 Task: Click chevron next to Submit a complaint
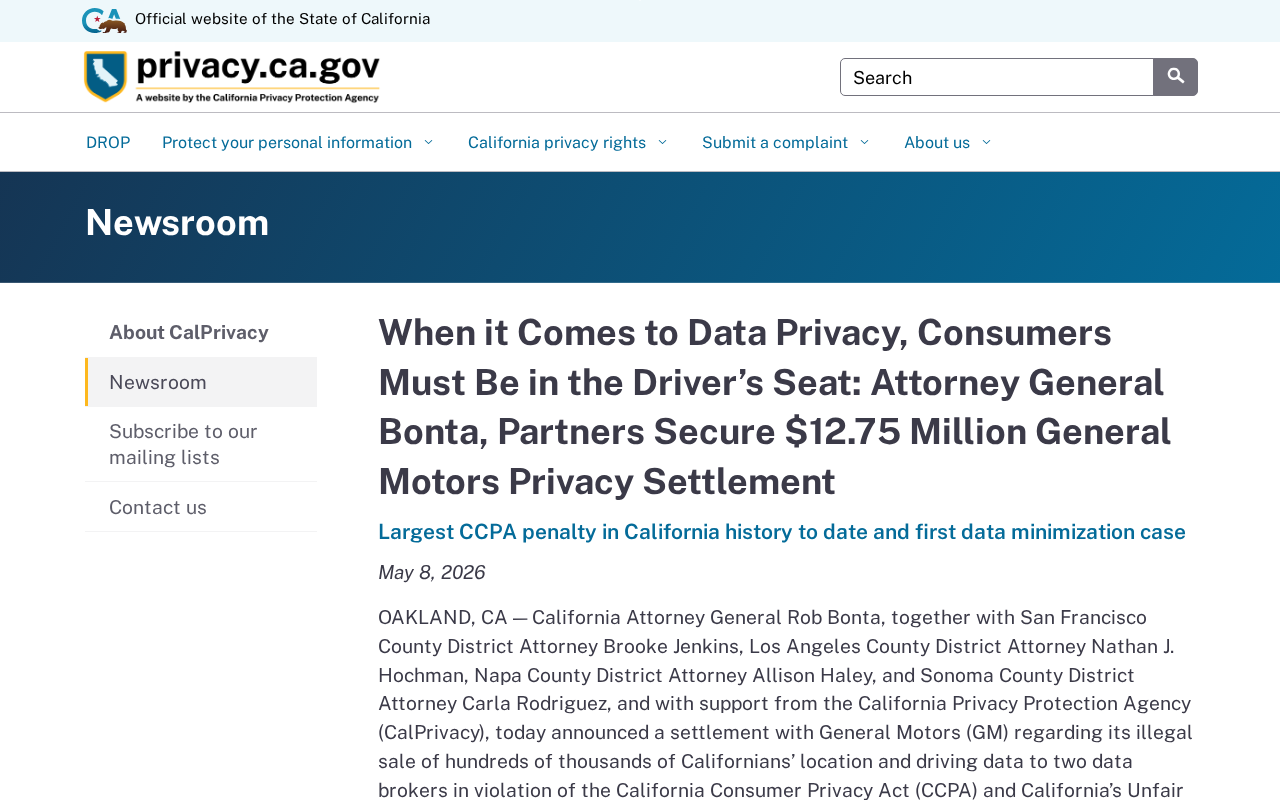[x=864, y=142]
